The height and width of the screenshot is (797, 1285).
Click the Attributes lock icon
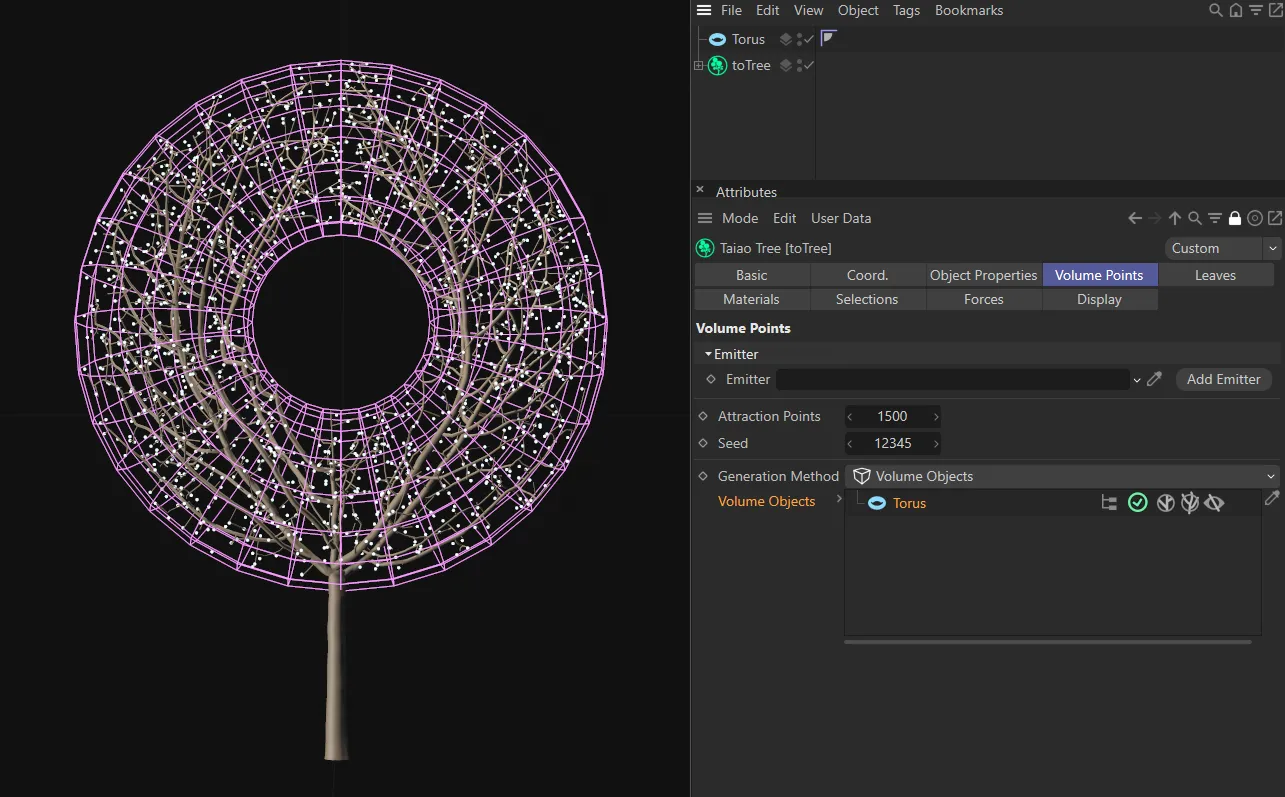pyautogui.click(x=1235, y=218)
